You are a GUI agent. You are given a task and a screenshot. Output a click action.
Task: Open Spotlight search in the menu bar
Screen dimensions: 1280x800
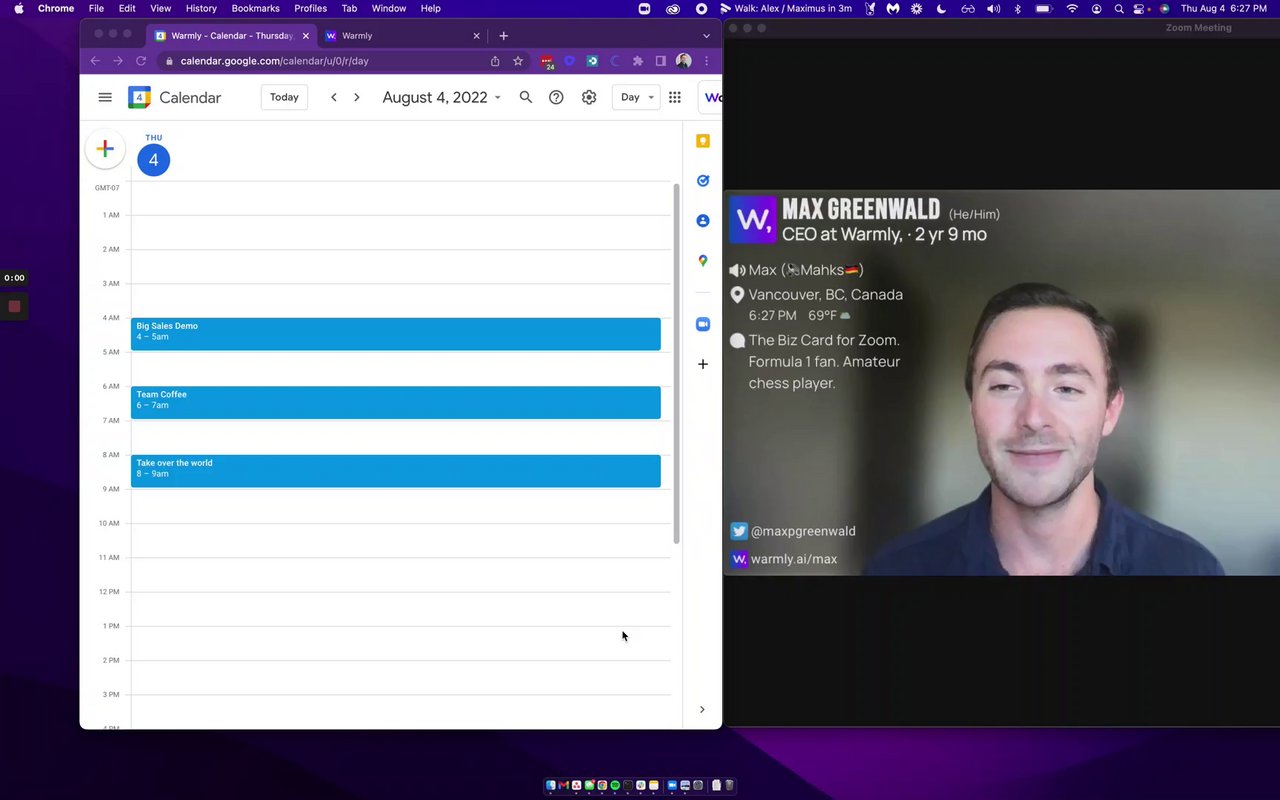coord(1119,8)
